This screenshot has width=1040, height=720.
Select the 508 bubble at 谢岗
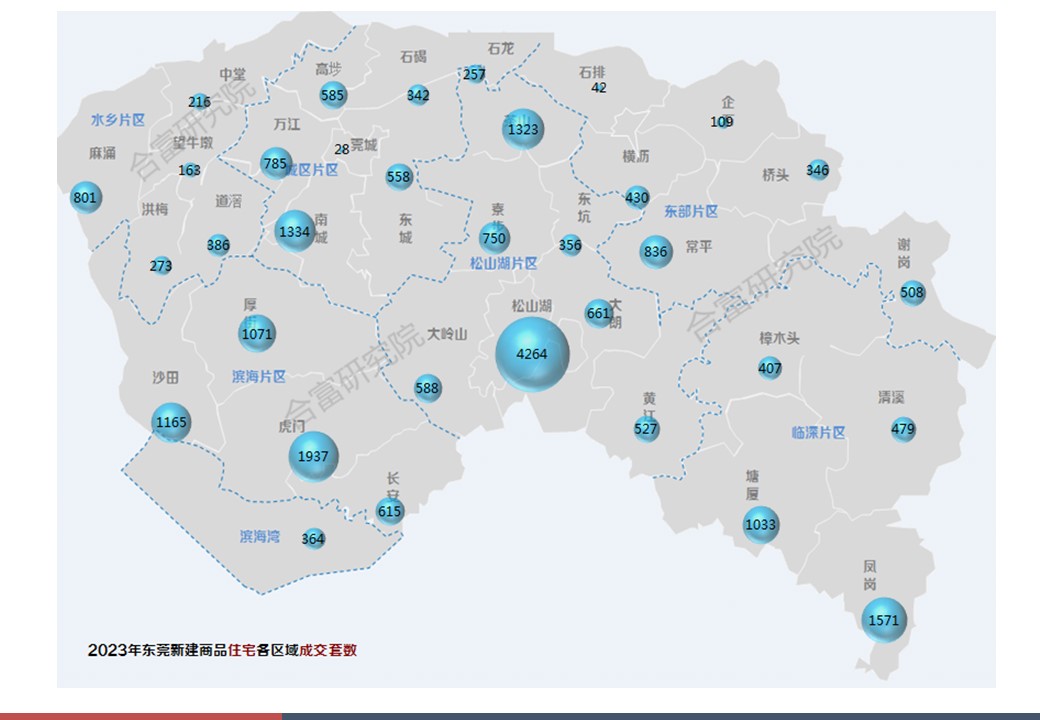pyautogui.click(x=912, y=293)
